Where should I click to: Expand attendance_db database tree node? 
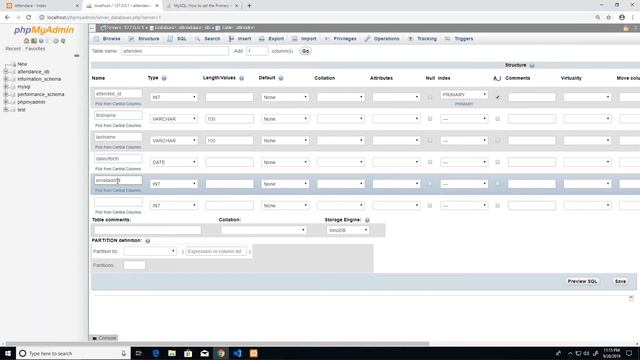(6, 71)
